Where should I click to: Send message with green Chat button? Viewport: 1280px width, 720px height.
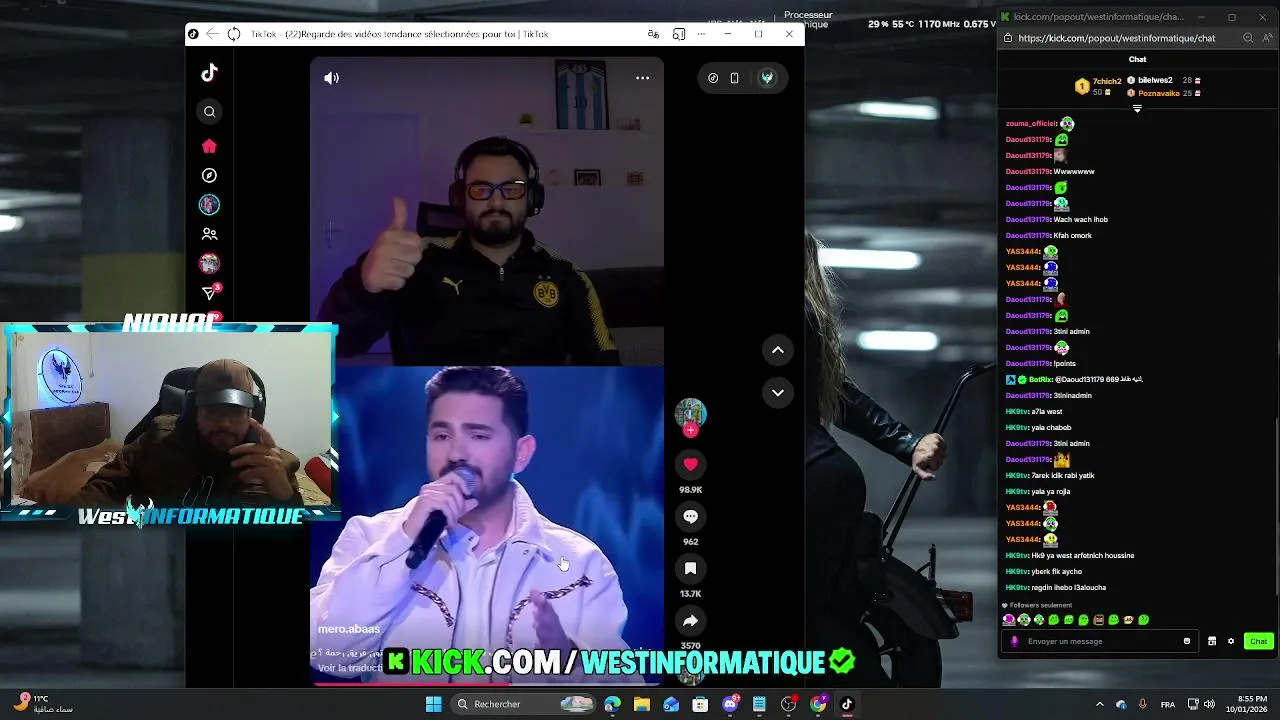tap(1258, 641)
